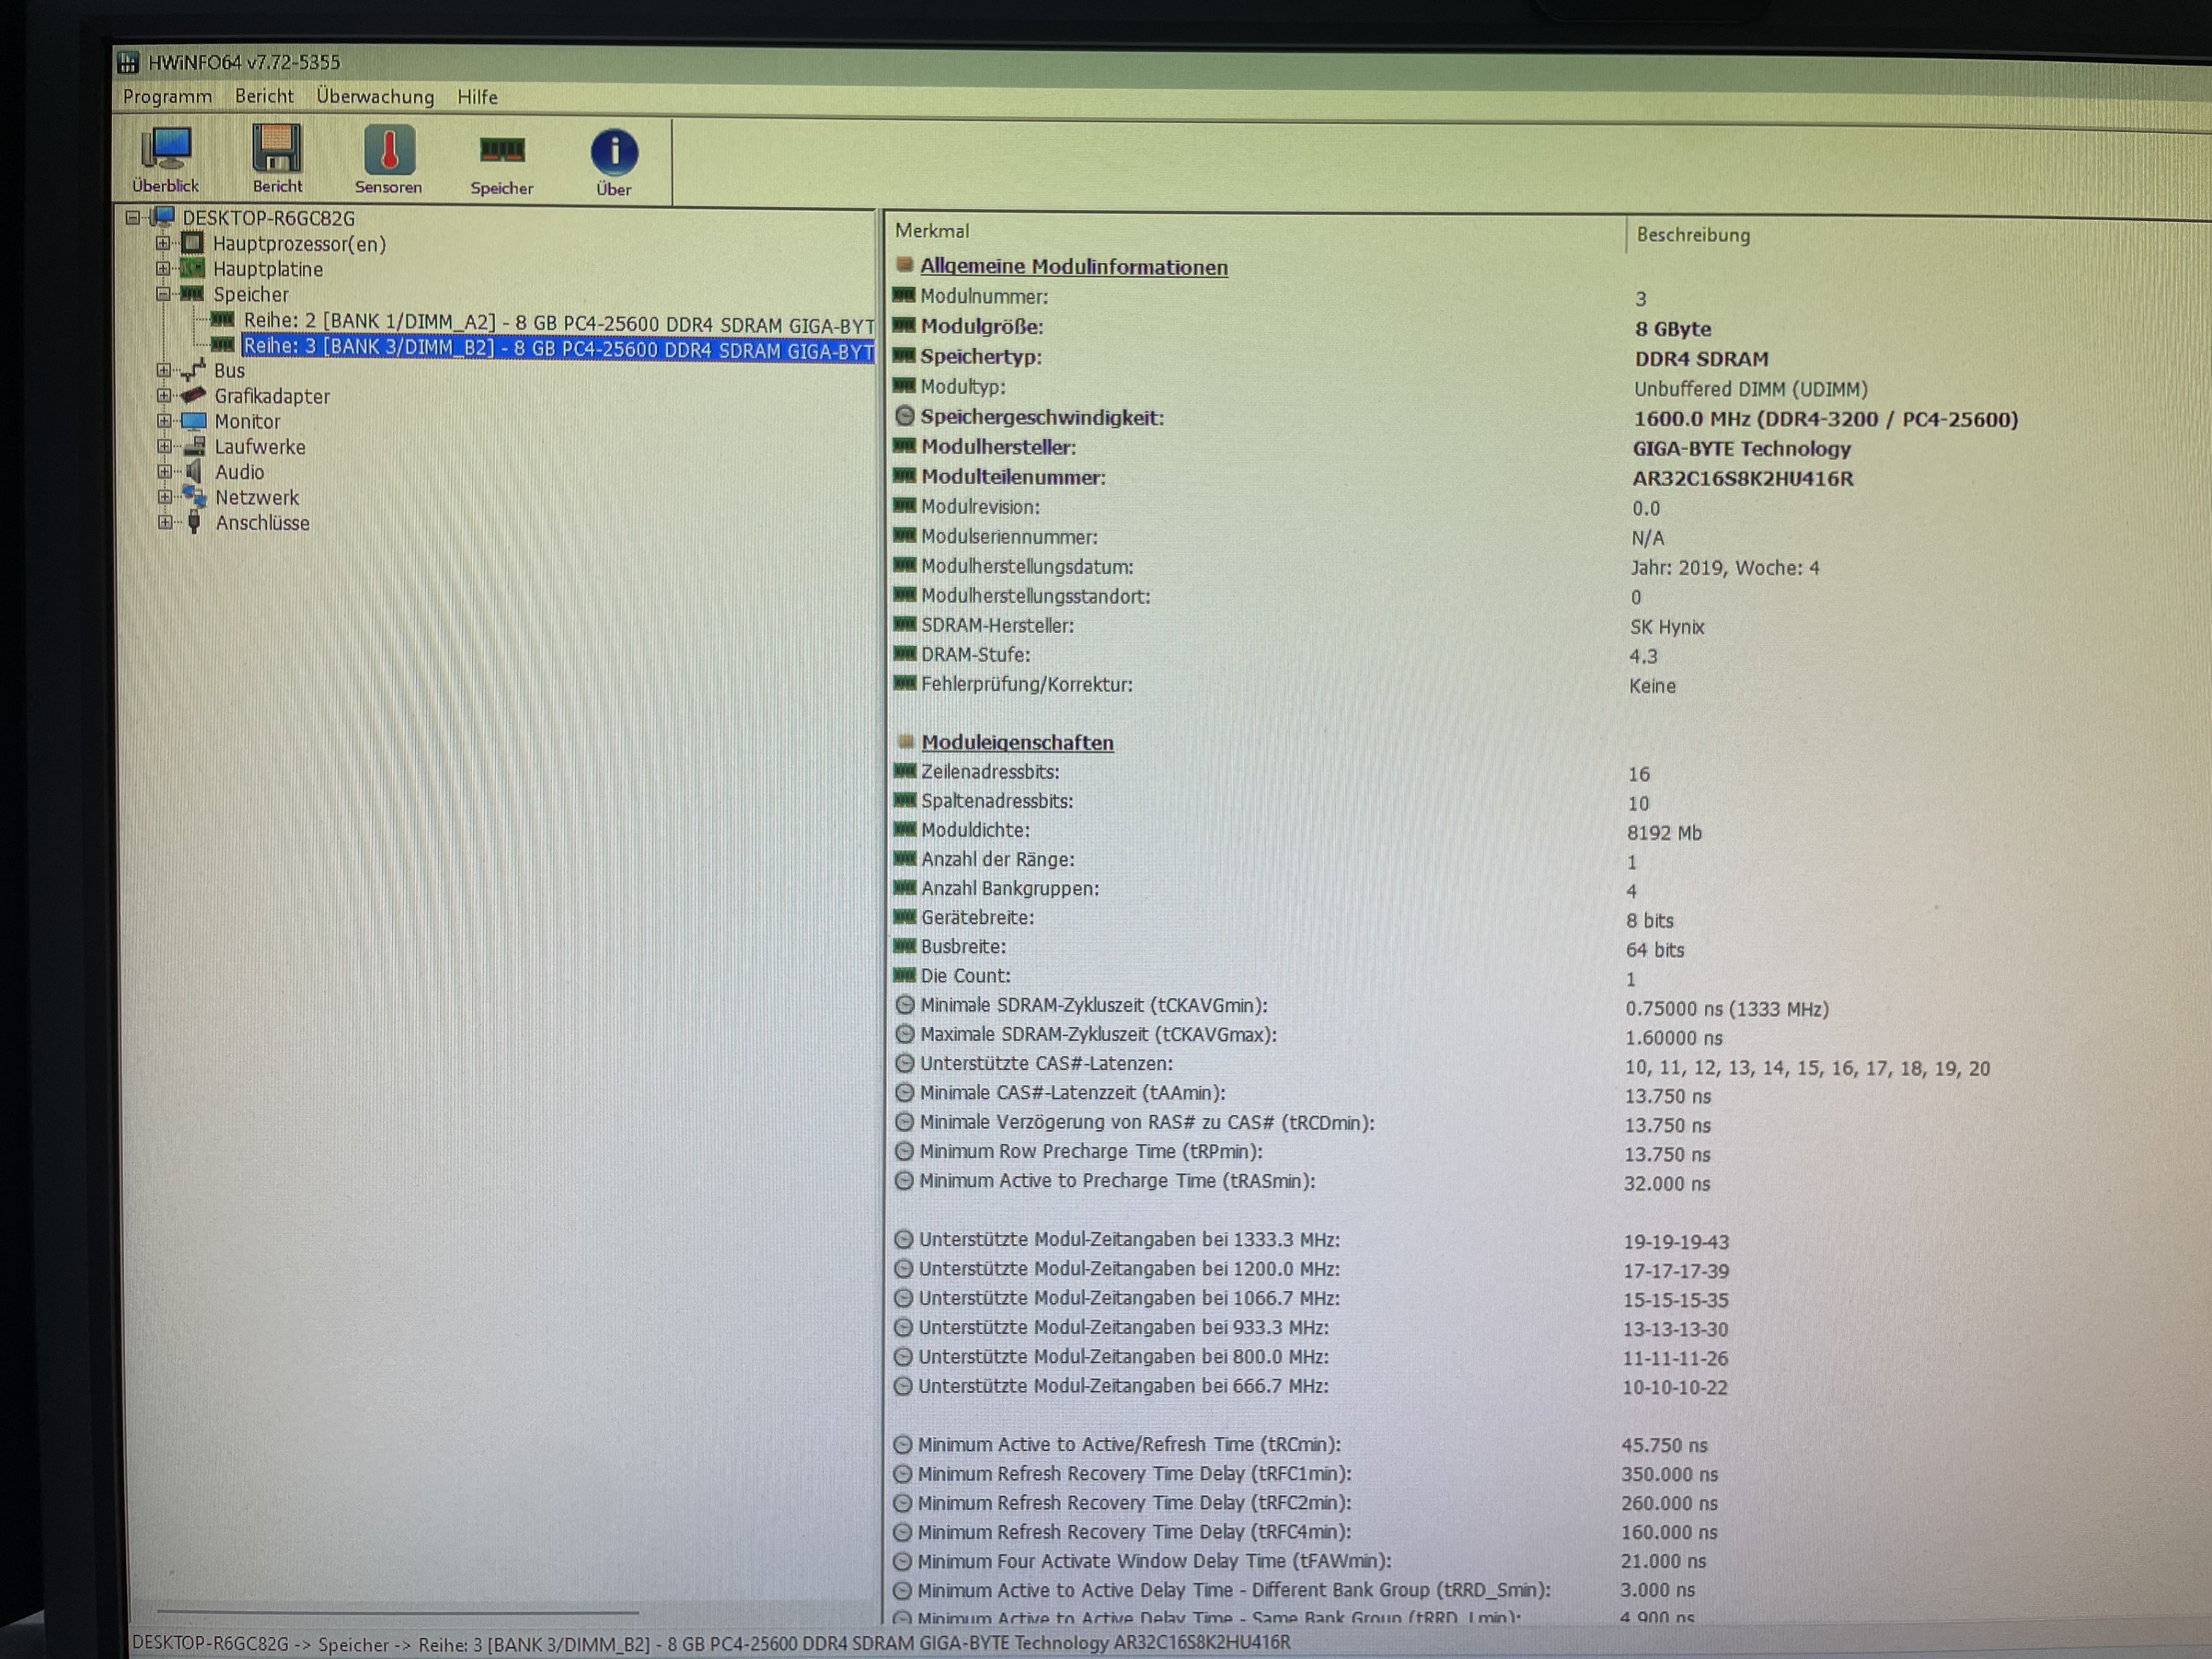The width and height of the screenshot is (2212, 1659).
Task: Select the Monitor tree item
Action: click(247, 422)
